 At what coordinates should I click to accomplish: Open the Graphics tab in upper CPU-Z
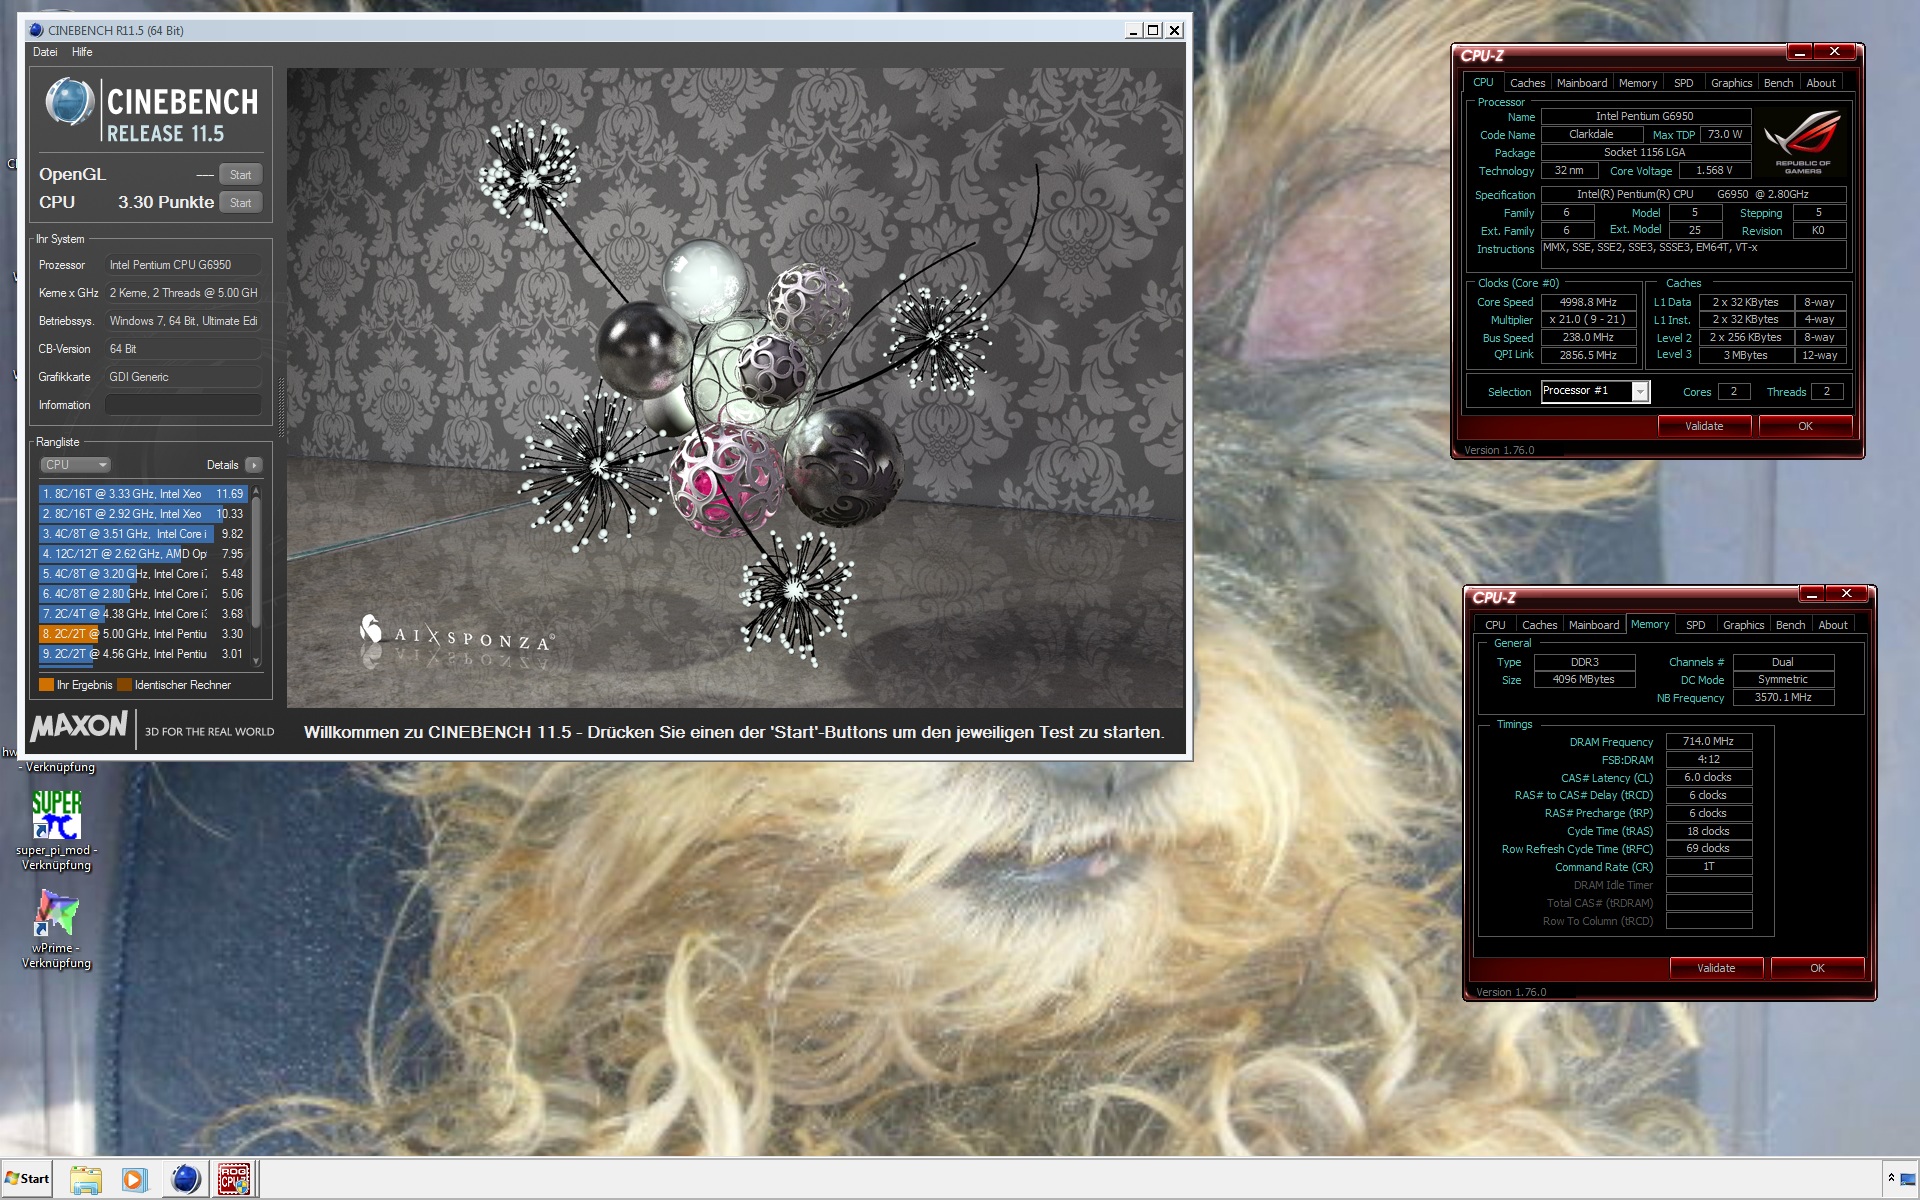(x=1731, y=83)
